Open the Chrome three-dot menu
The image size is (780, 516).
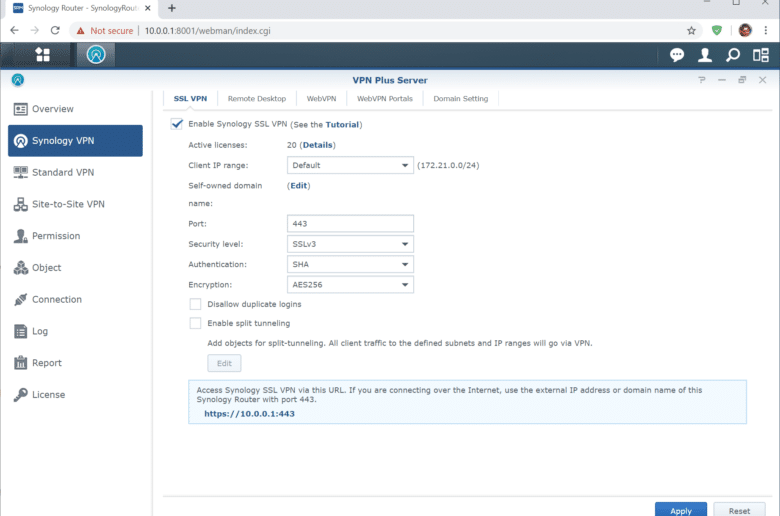(766, 31)
